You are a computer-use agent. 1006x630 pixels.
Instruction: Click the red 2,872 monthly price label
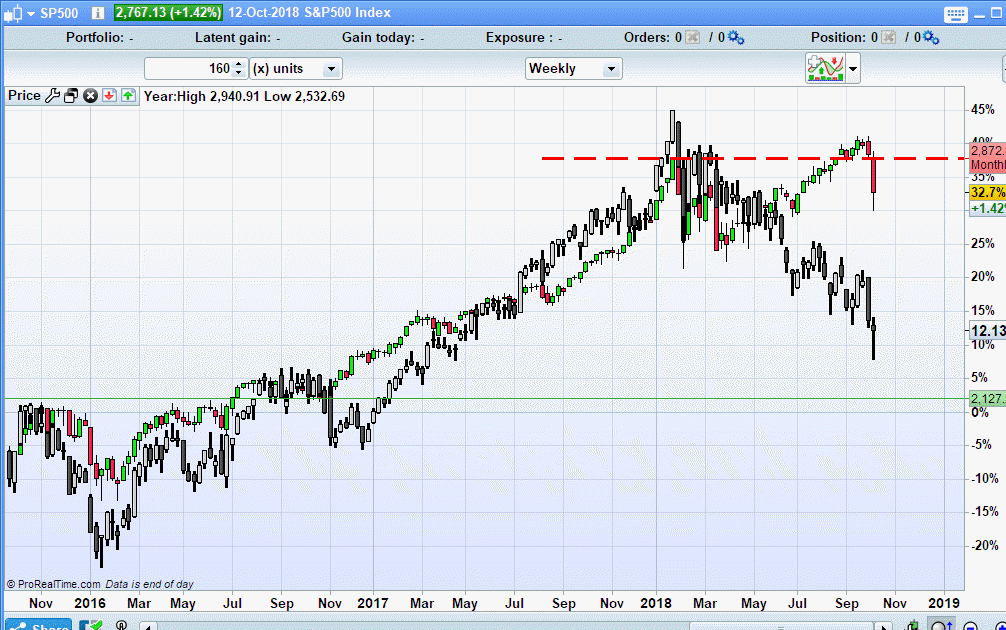pyautogui.click(x=987, y=158)
